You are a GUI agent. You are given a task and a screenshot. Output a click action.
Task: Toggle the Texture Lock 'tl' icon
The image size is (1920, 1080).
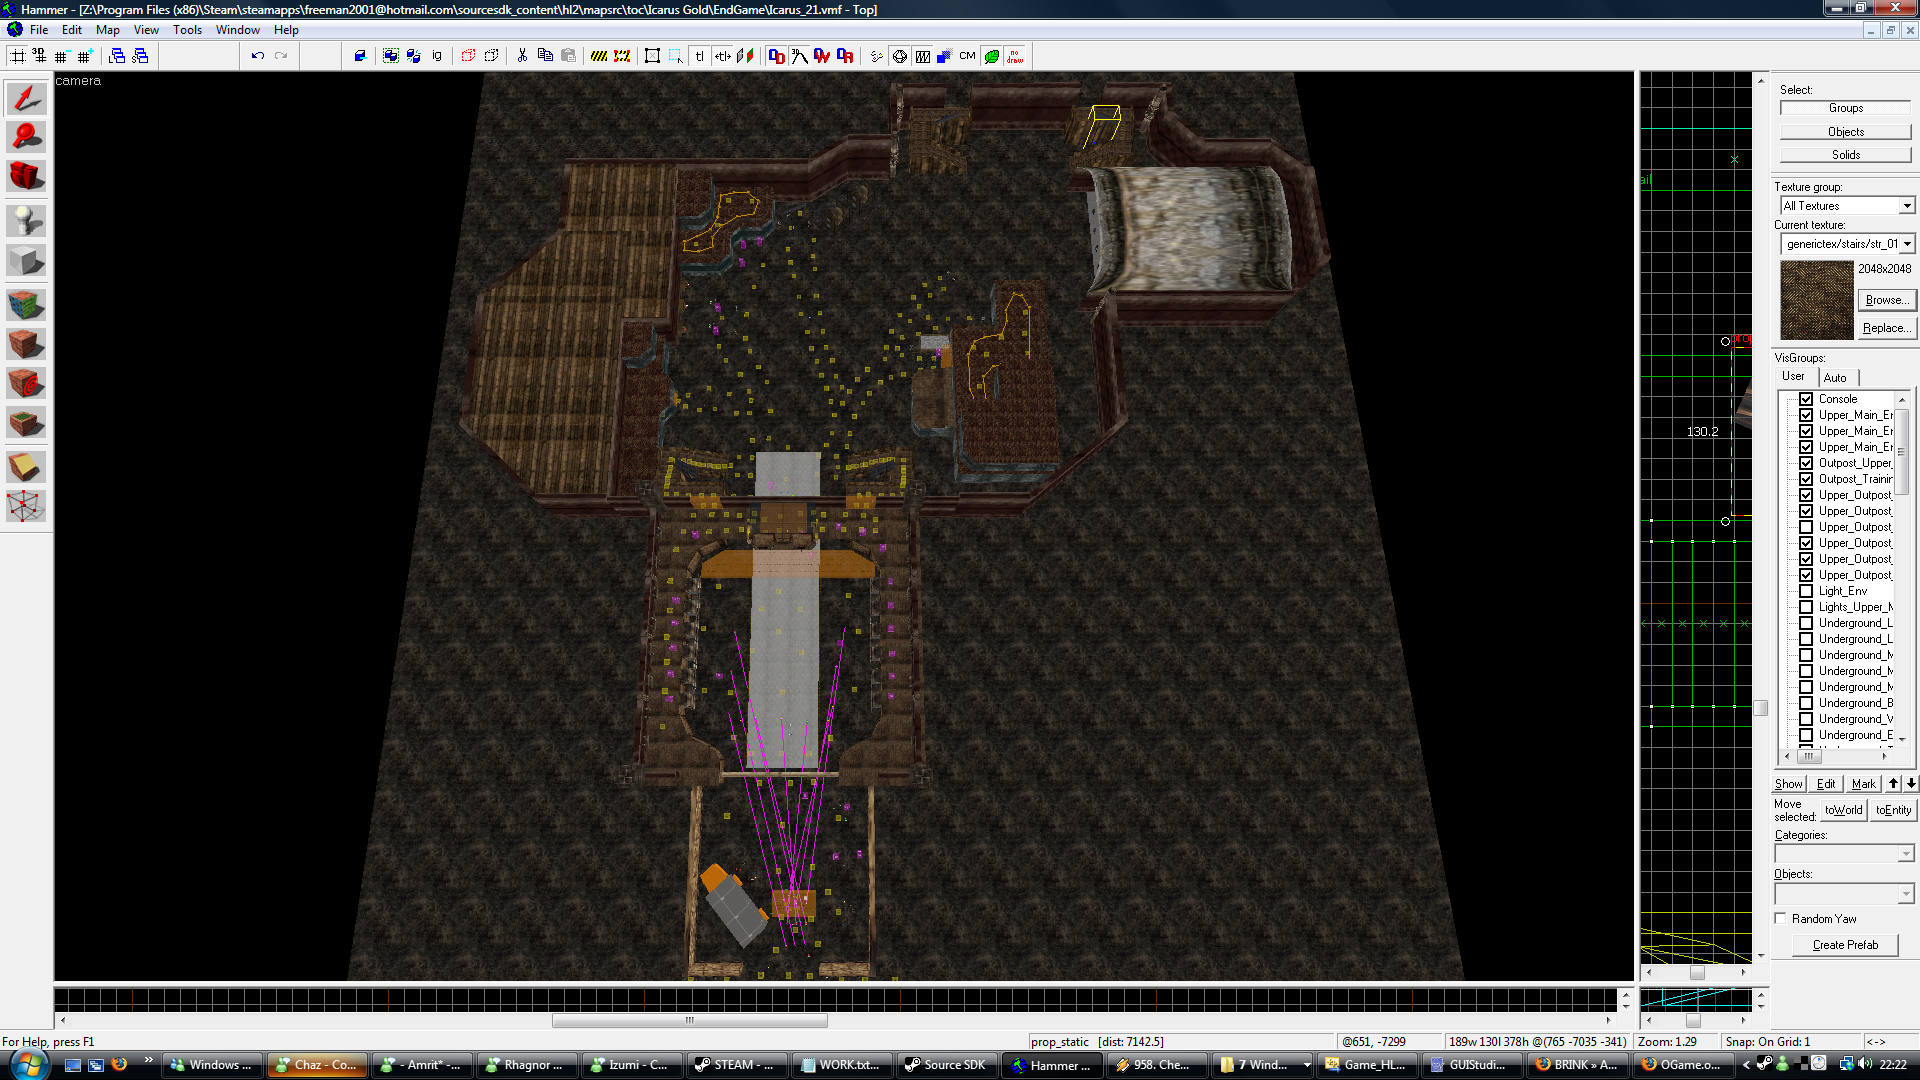pos(699,56)
